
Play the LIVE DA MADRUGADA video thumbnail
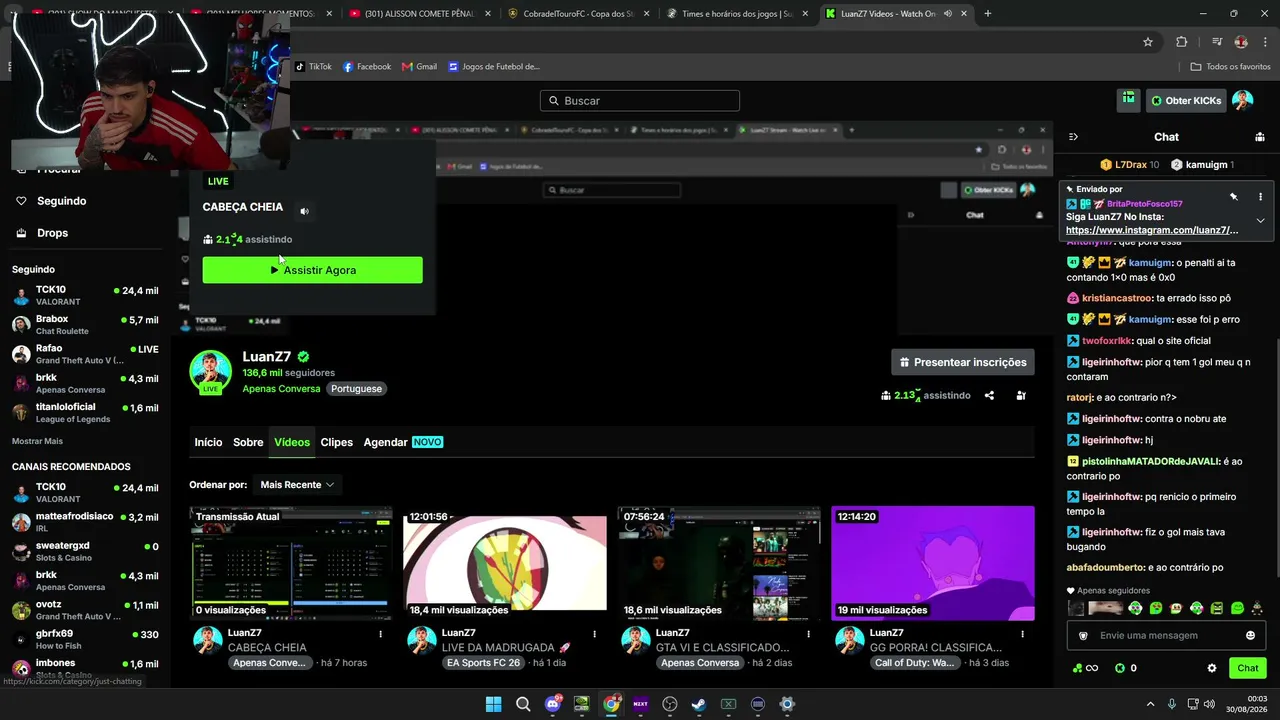pyautogui.click(x=505, y=563)
